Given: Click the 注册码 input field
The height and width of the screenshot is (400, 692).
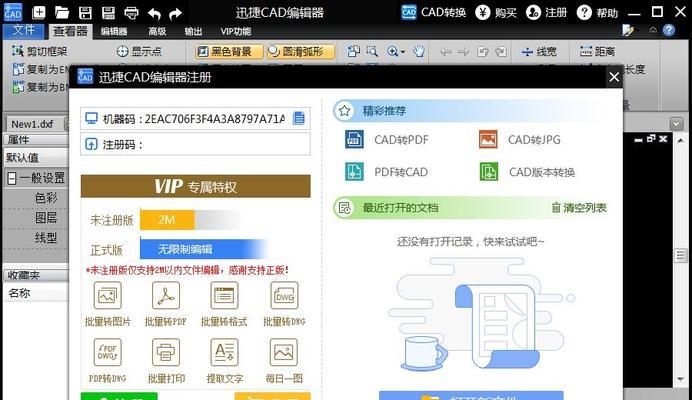Looking at the screenshot, I should point(195,144).
